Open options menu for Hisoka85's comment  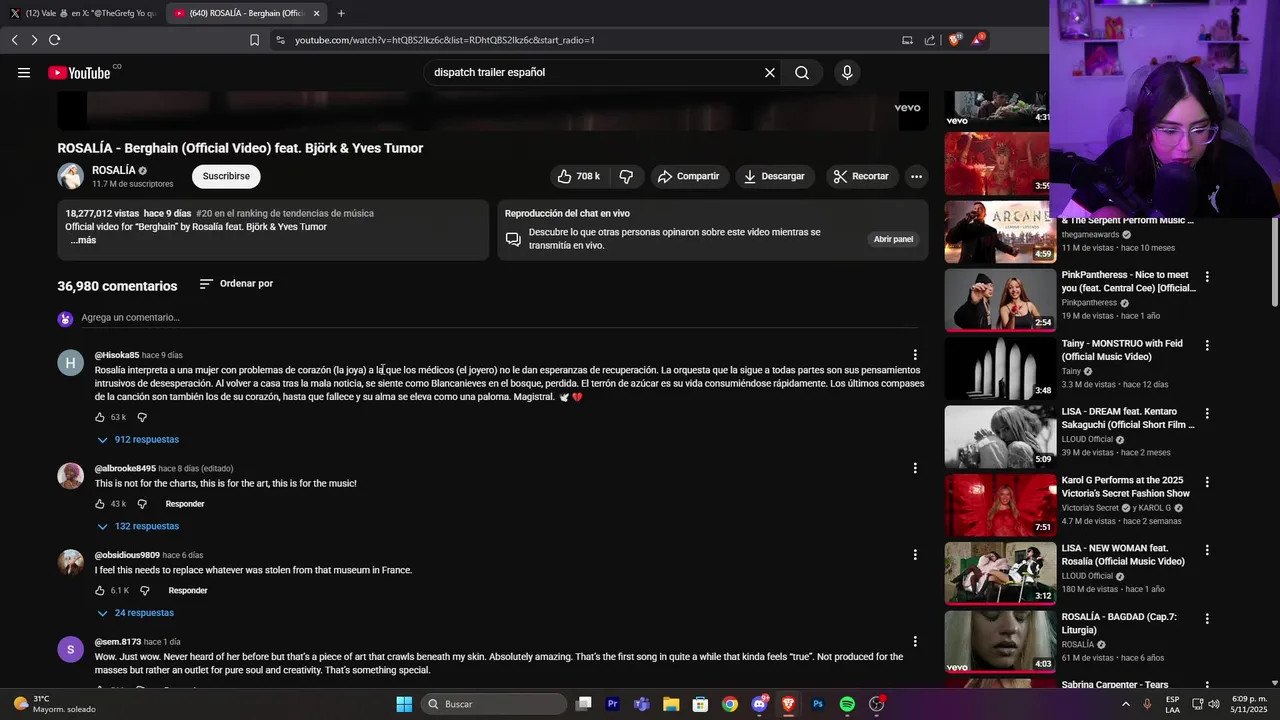tap(915, 355)
